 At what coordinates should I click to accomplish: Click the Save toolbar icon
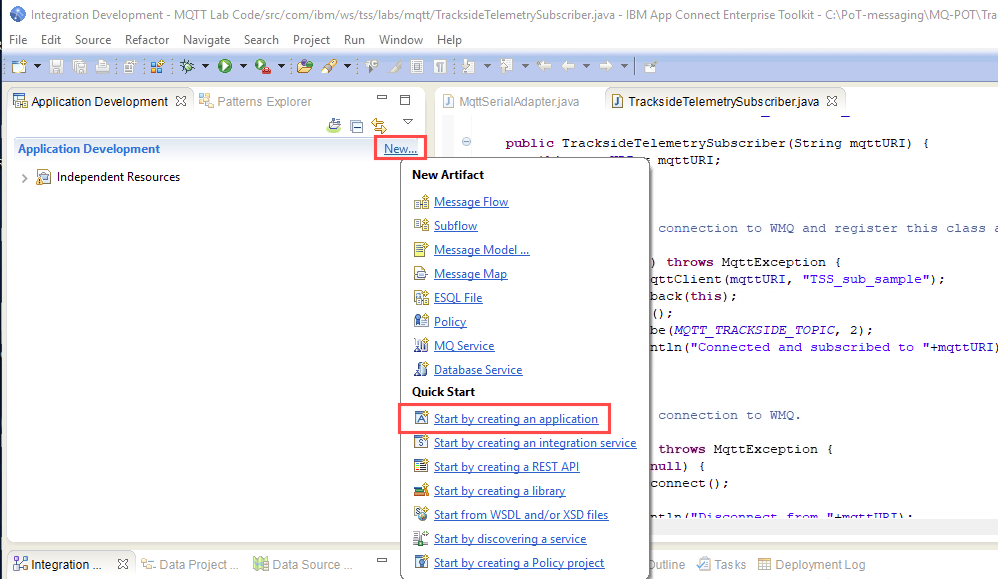pos(57,66)
